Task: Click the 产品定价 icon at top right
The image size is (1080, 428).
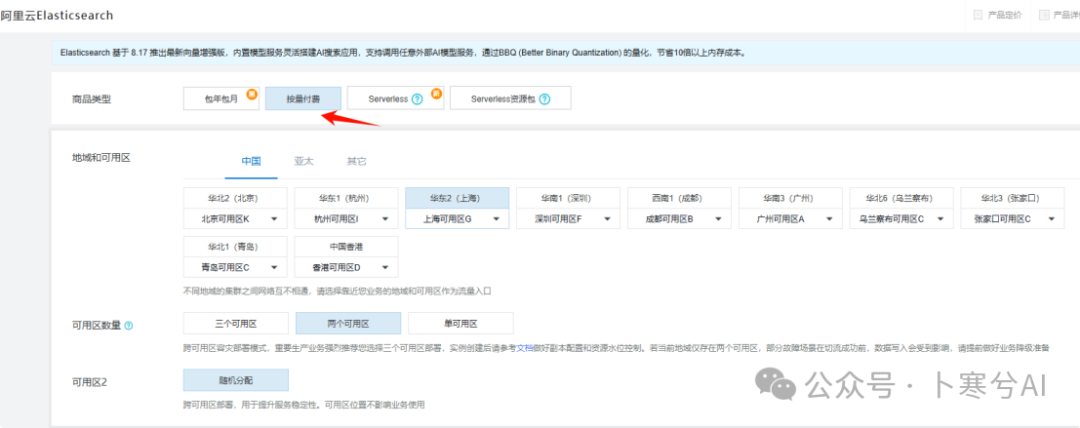Action: pyautogui.click(x=977, y=15)
